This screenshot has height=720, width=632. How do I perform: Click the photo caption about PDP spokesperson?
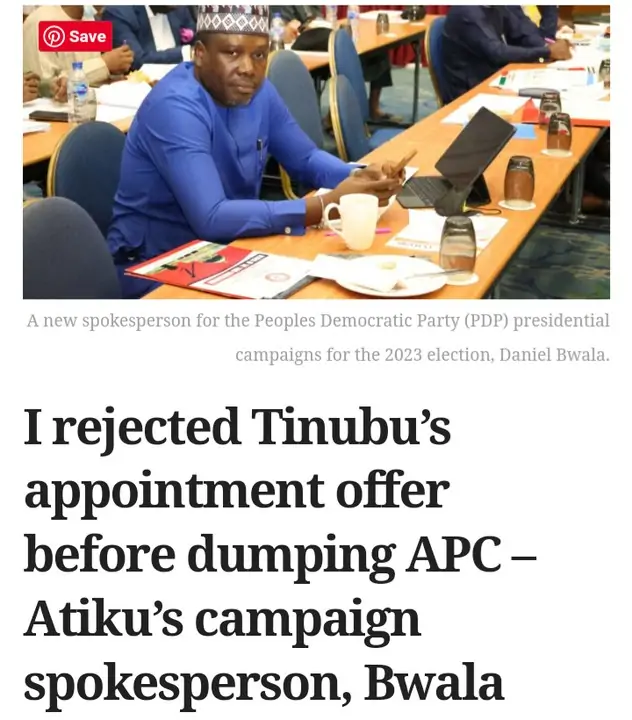(318, 338)
